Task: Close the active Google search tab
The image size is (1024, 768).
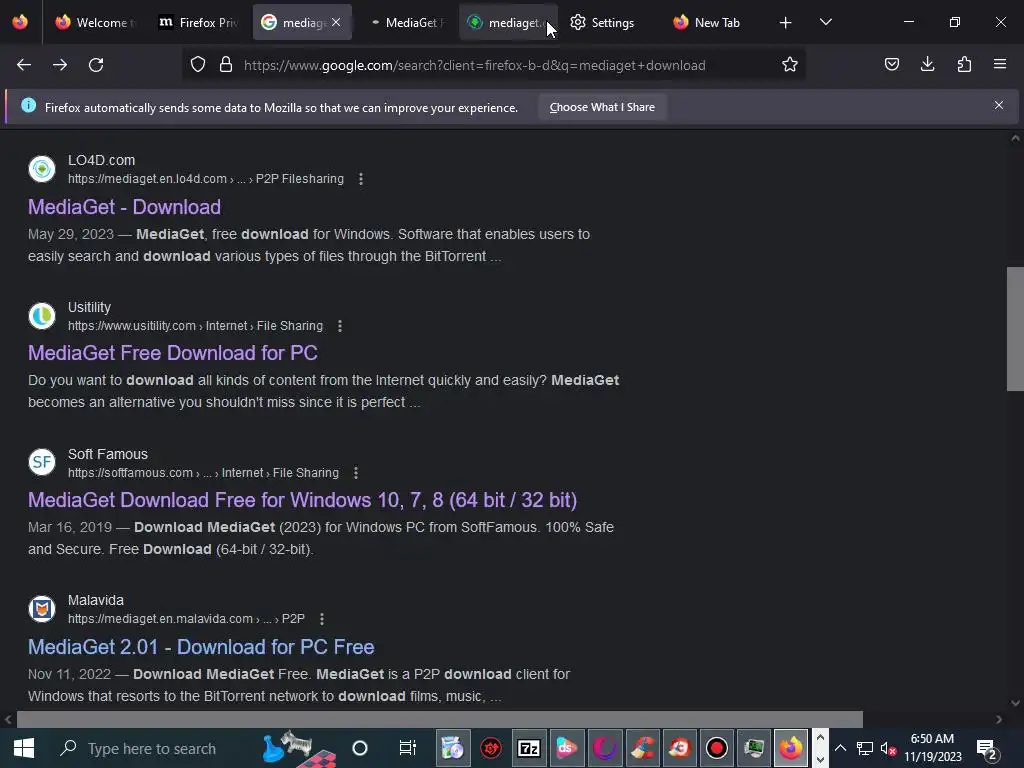Action: pyautogui.click(x=336, y=22)
